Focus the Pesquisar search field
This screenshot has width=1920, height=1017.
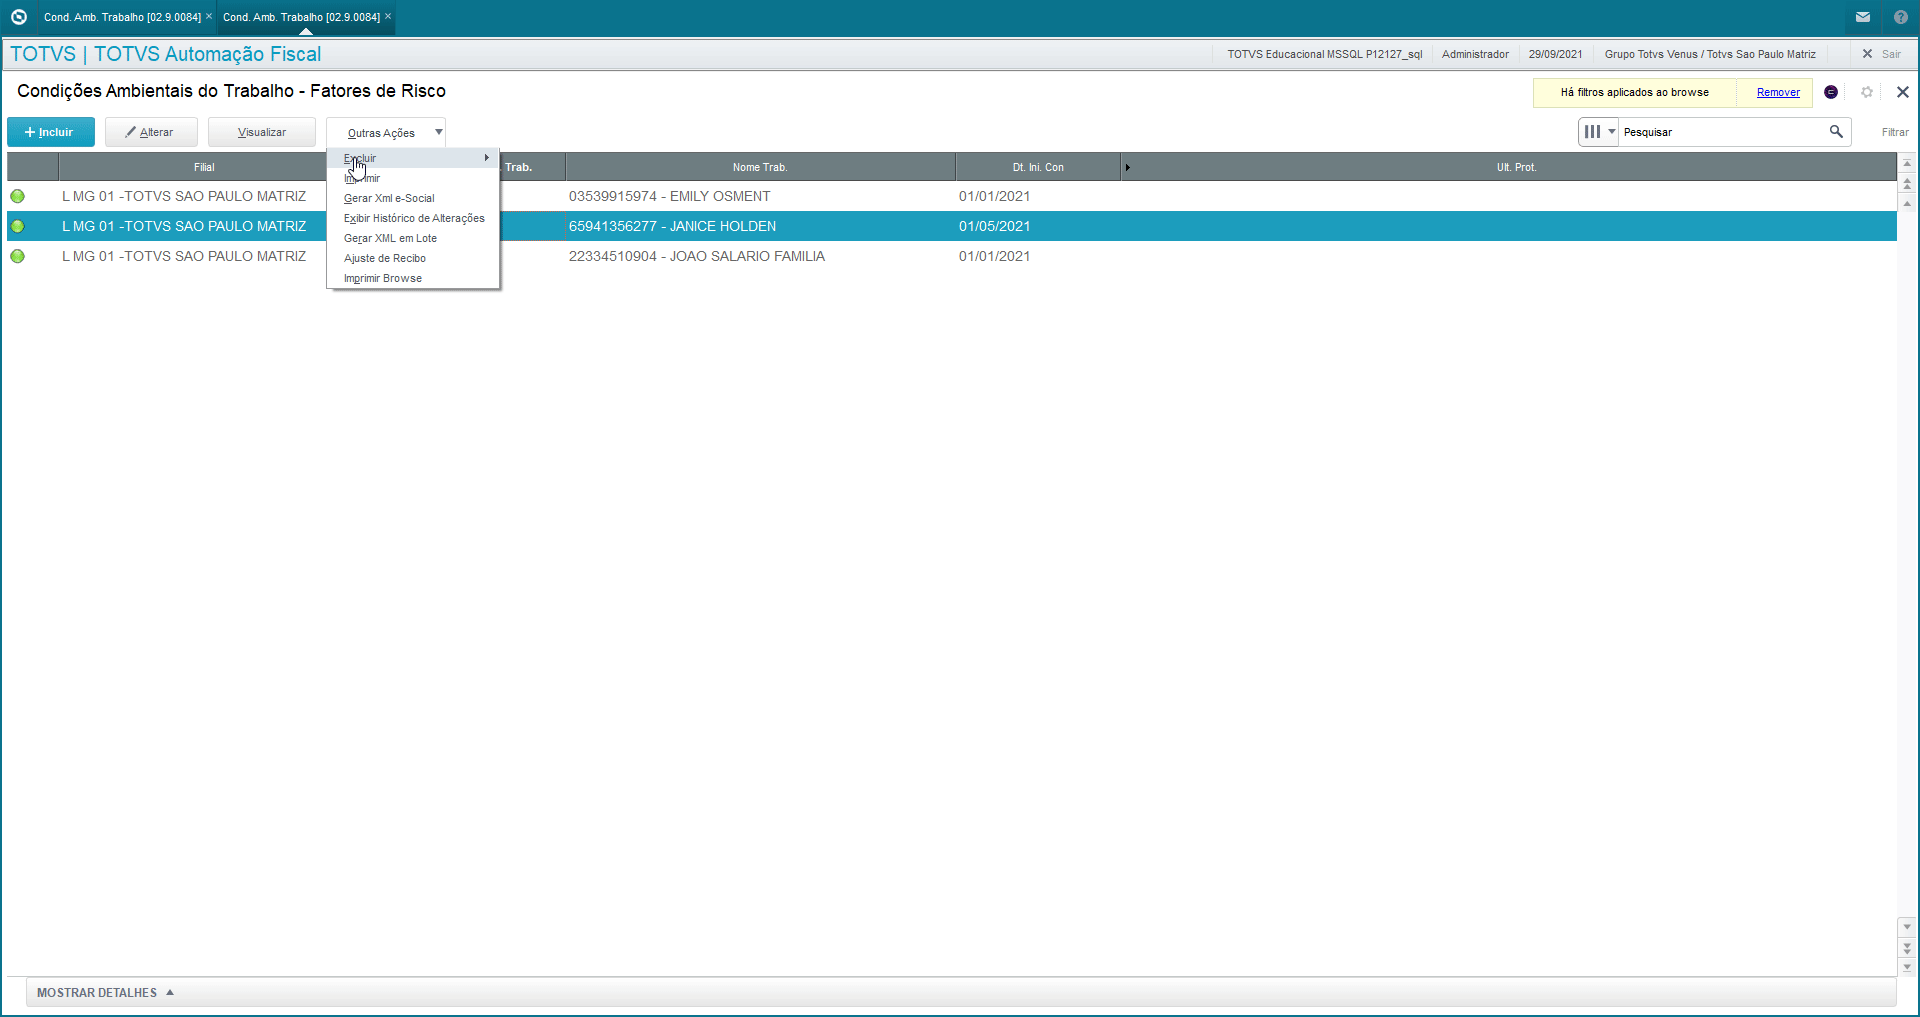pyautogui.click(x=1723, y=132)
